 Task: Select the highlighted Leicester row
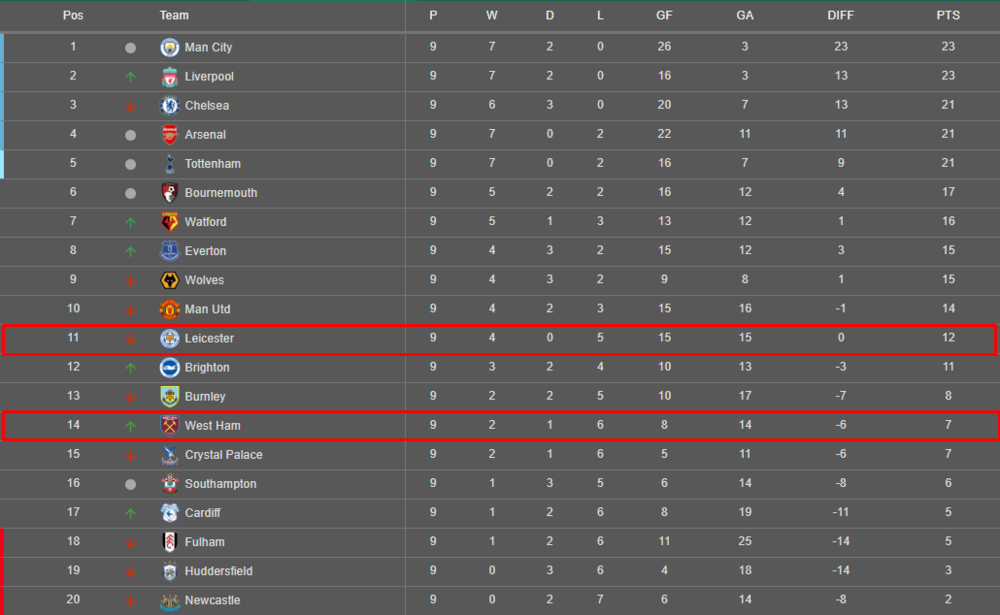[x=499, y=339]
